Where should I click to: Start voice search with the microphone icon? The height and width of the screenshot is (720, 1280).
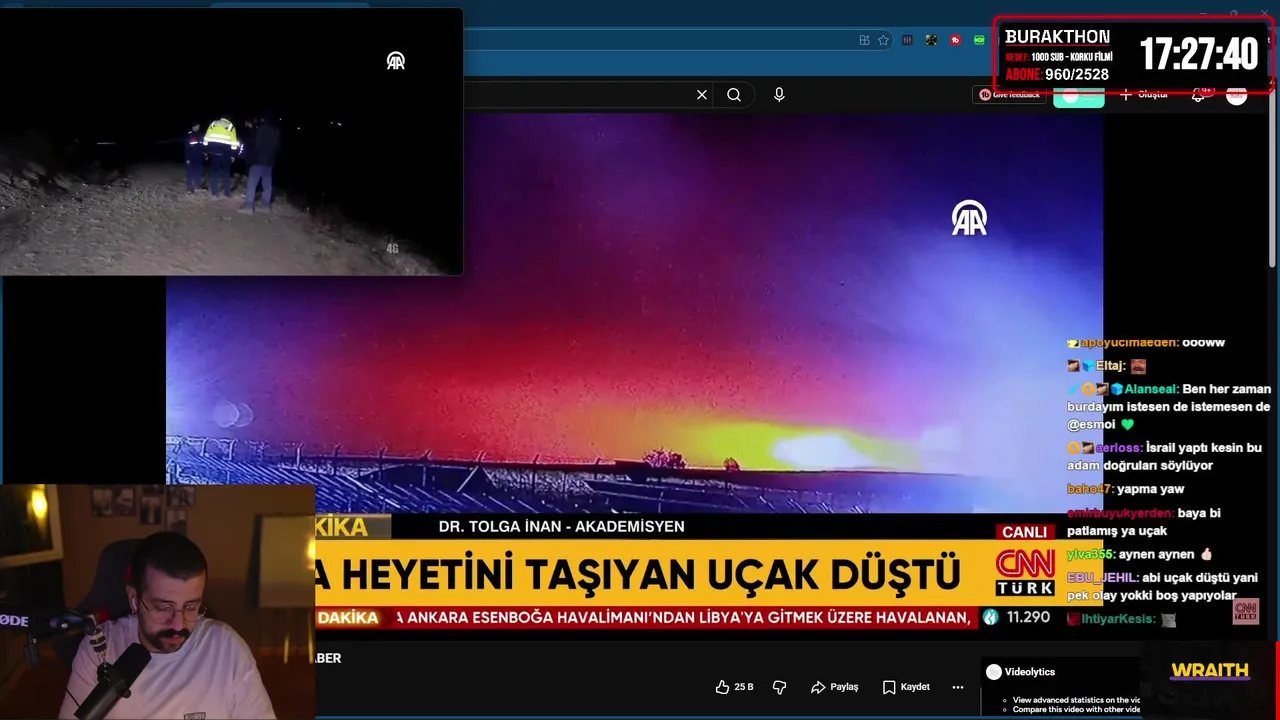[x=779, y=95]
